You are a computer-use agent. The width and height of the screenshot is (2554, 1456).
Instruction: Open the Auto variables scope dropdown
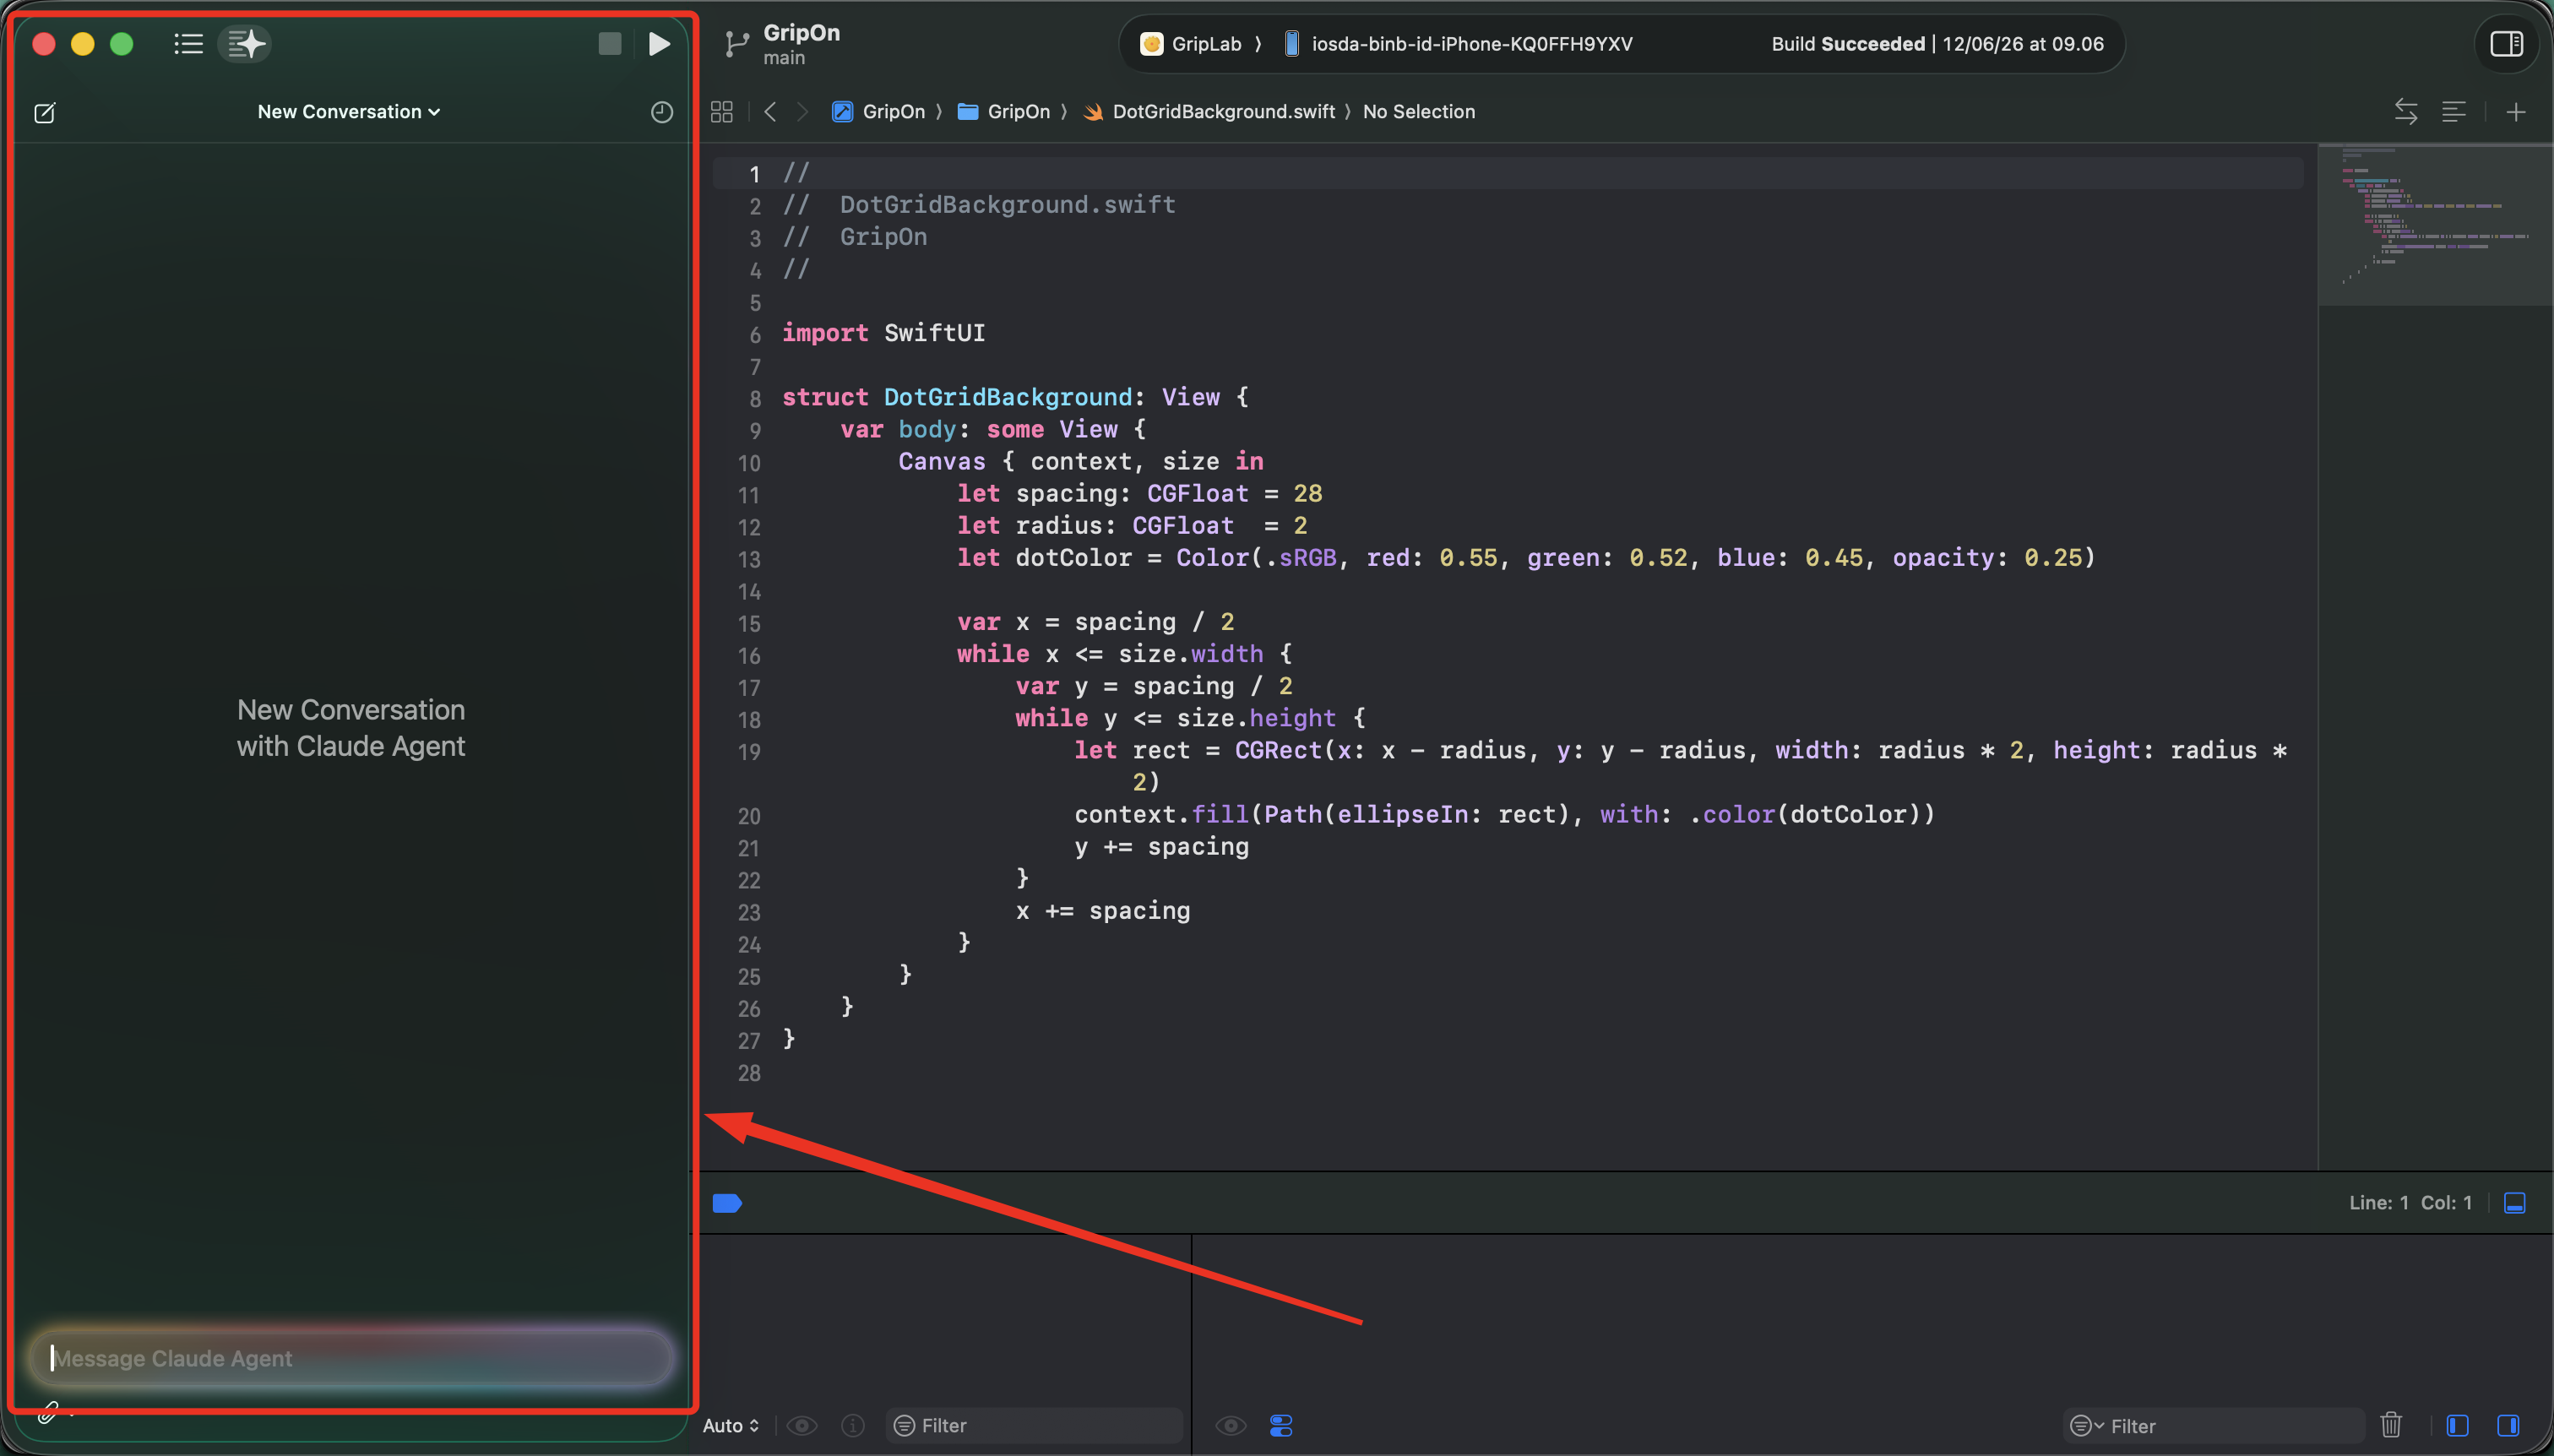pyautogui.click(x=731, y=1426)
